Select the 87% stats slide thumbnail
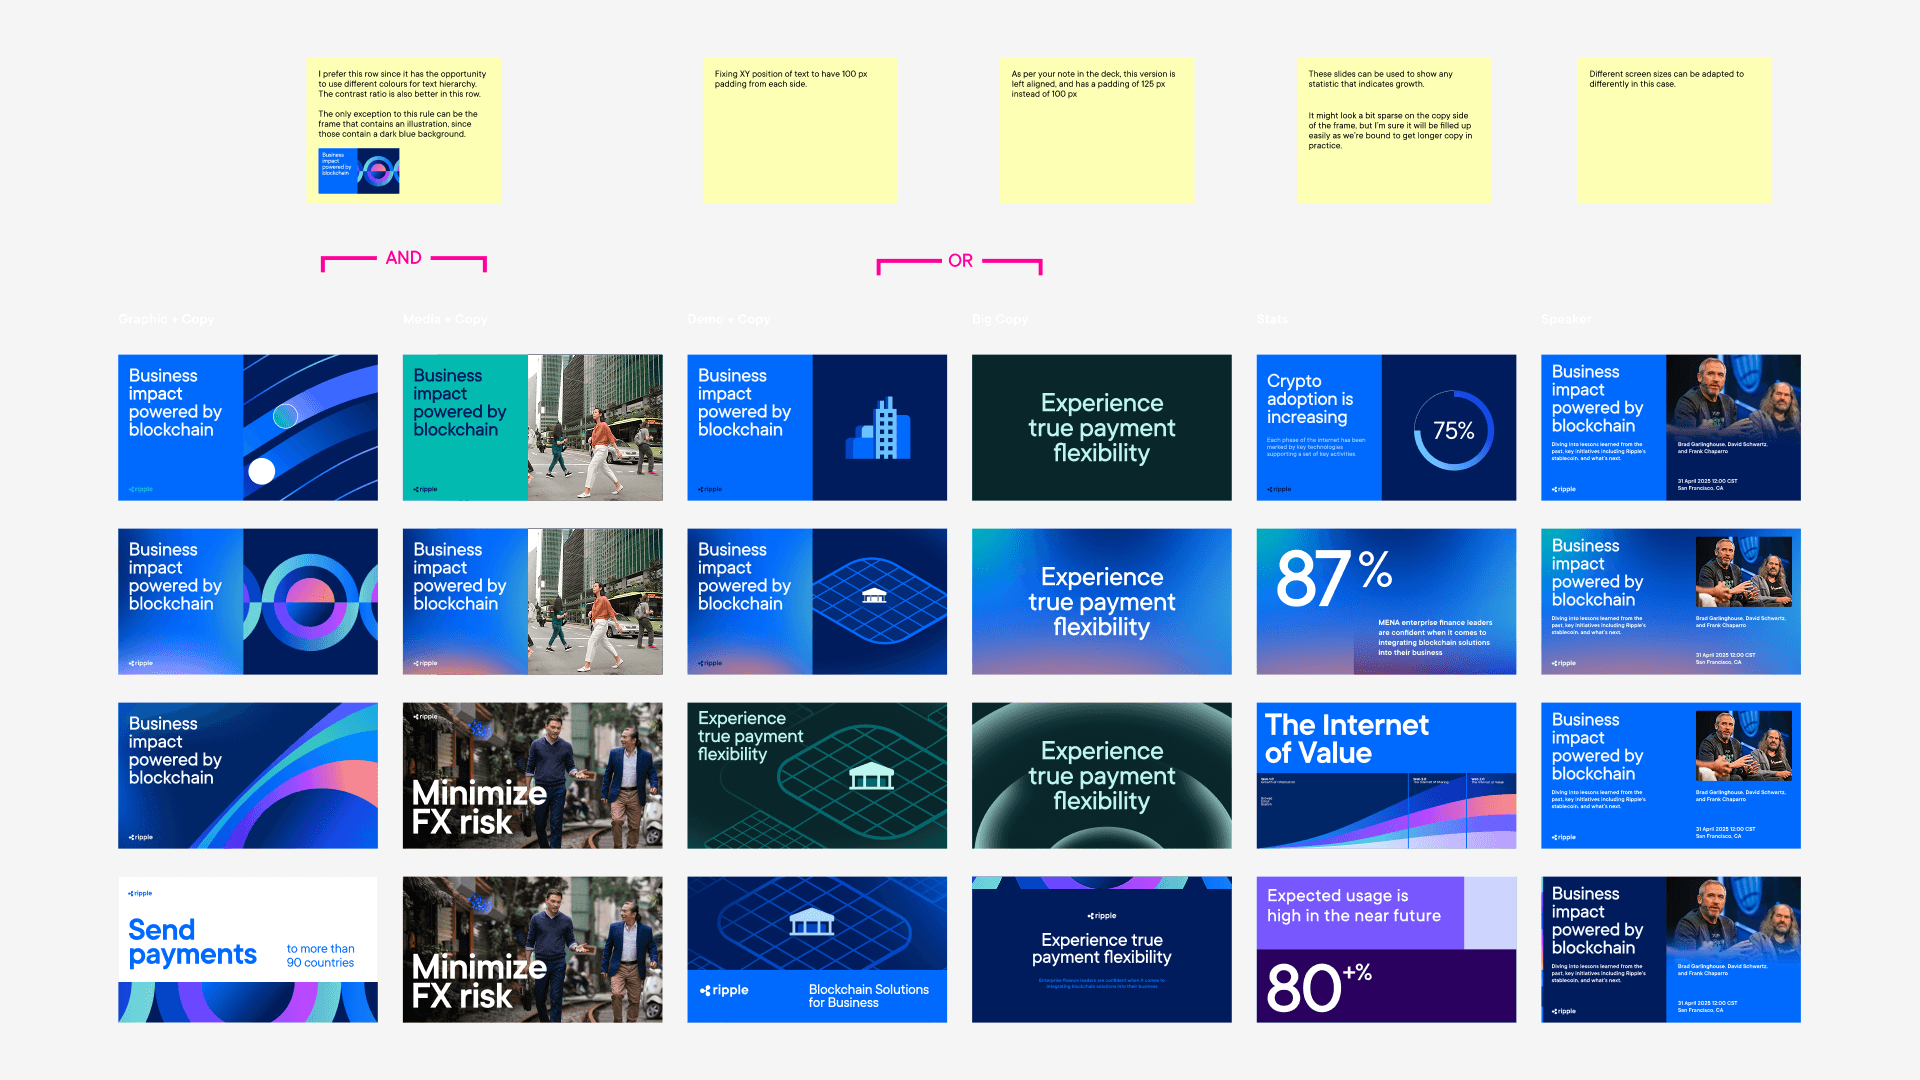Viewport: 1920px width, 1080px height. tap(1385, 601)
